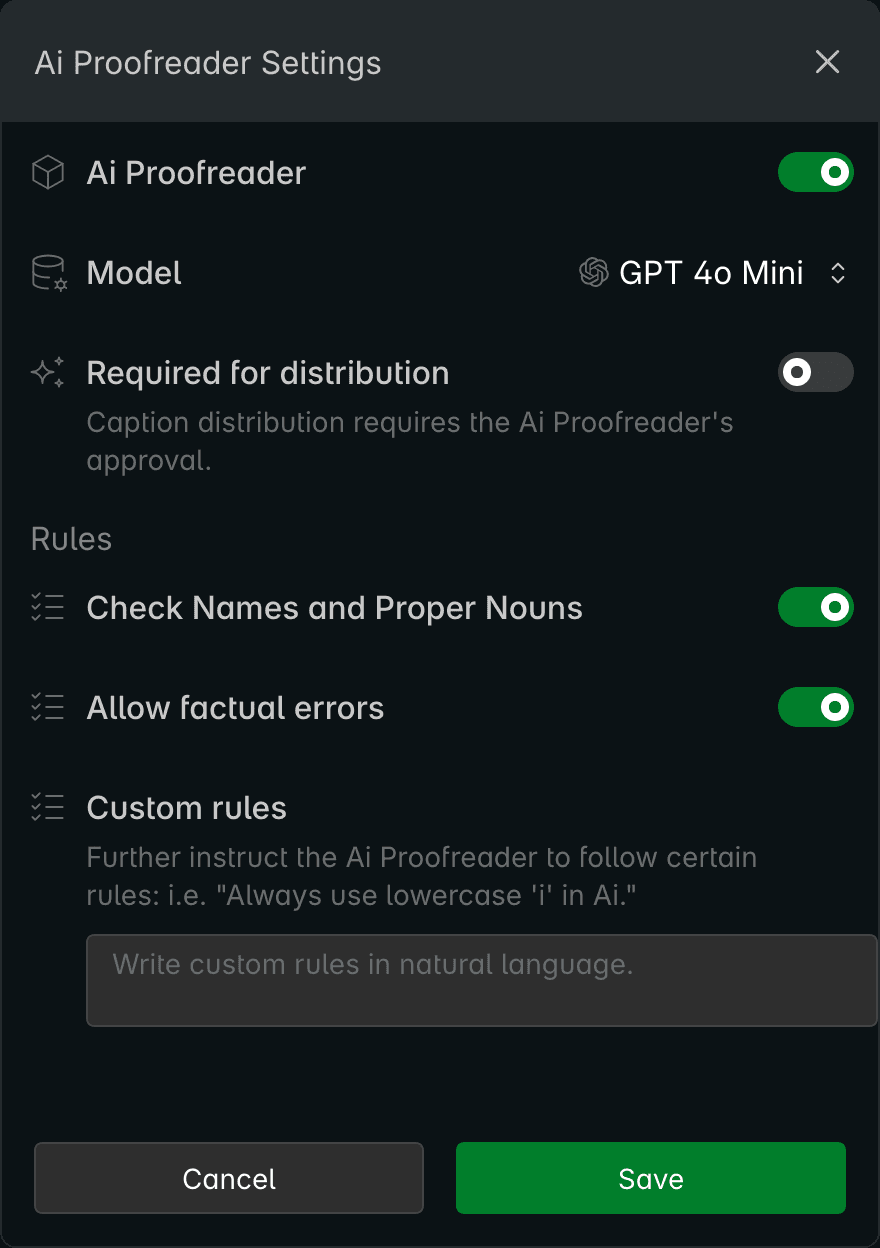Screen dimensions: 880x1248
Task: Click the up-down chevron of the model selector
Action: [x=839, y=273]
